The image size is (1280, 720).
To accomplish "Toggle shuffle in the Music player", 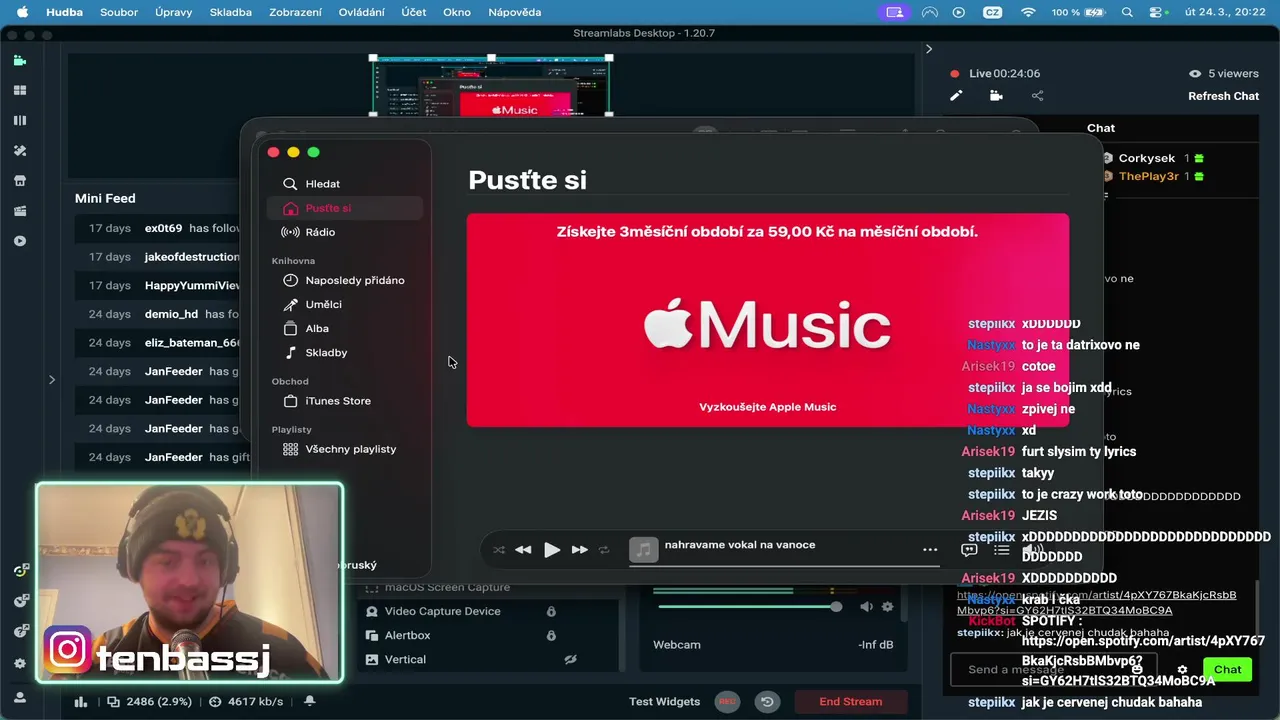I will [499, 550].
